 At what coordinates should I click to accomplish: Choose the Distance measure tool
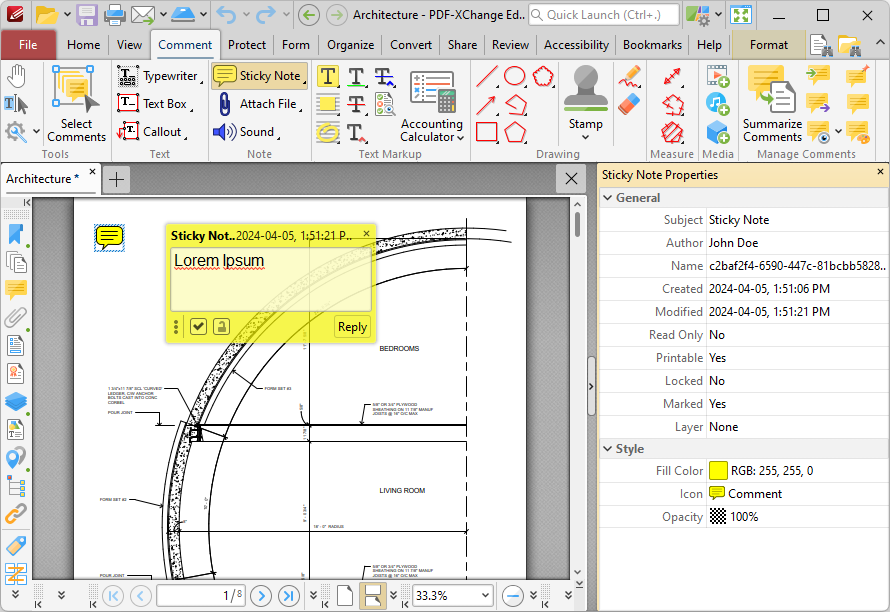point(672,77)
